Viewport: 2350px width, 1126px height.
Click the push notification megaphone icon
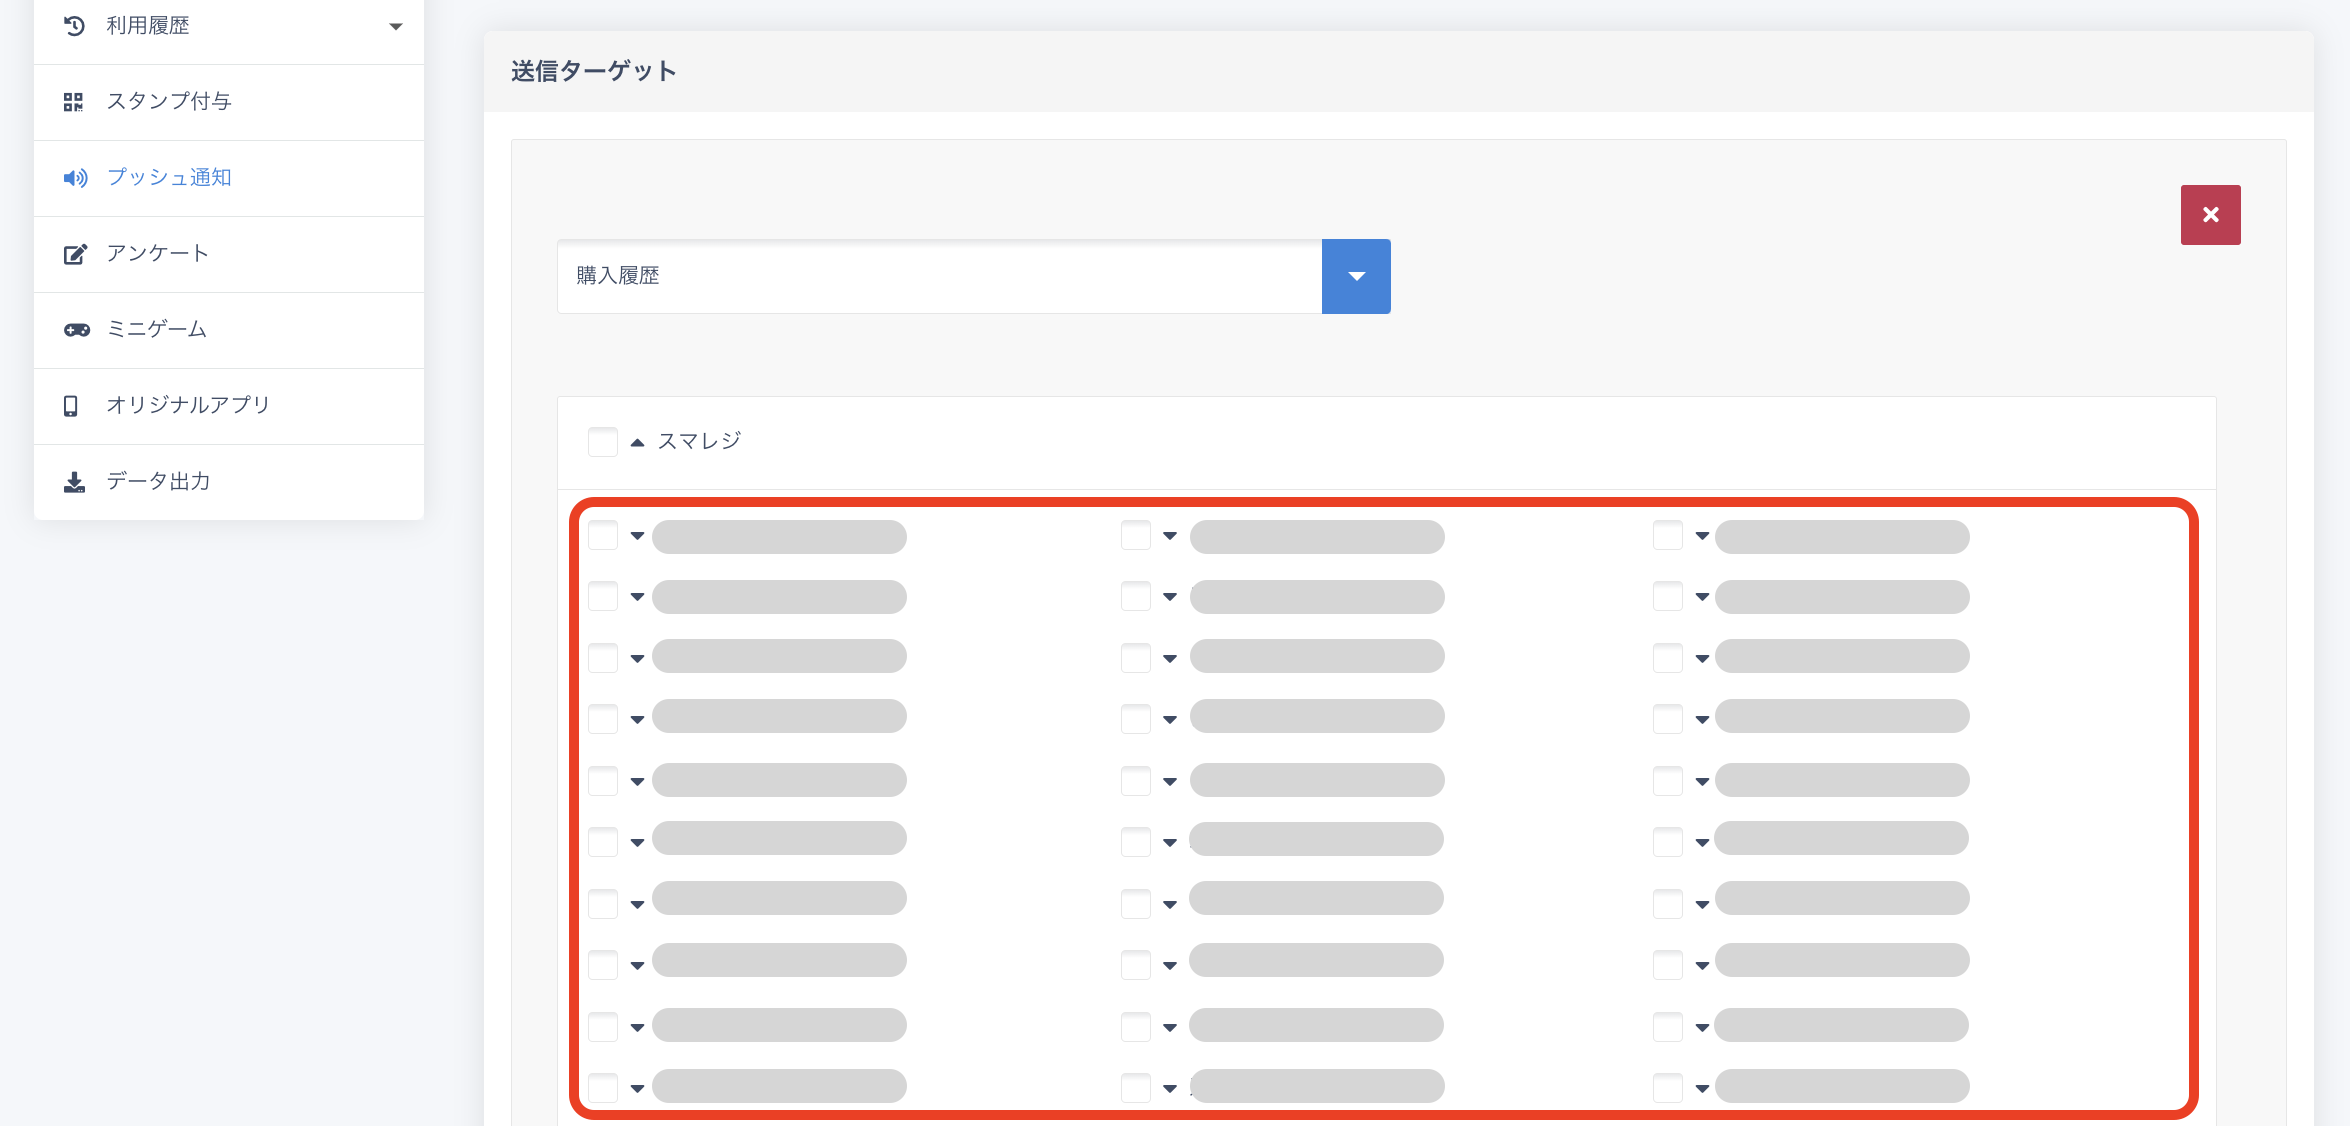(x=75, y=178)
